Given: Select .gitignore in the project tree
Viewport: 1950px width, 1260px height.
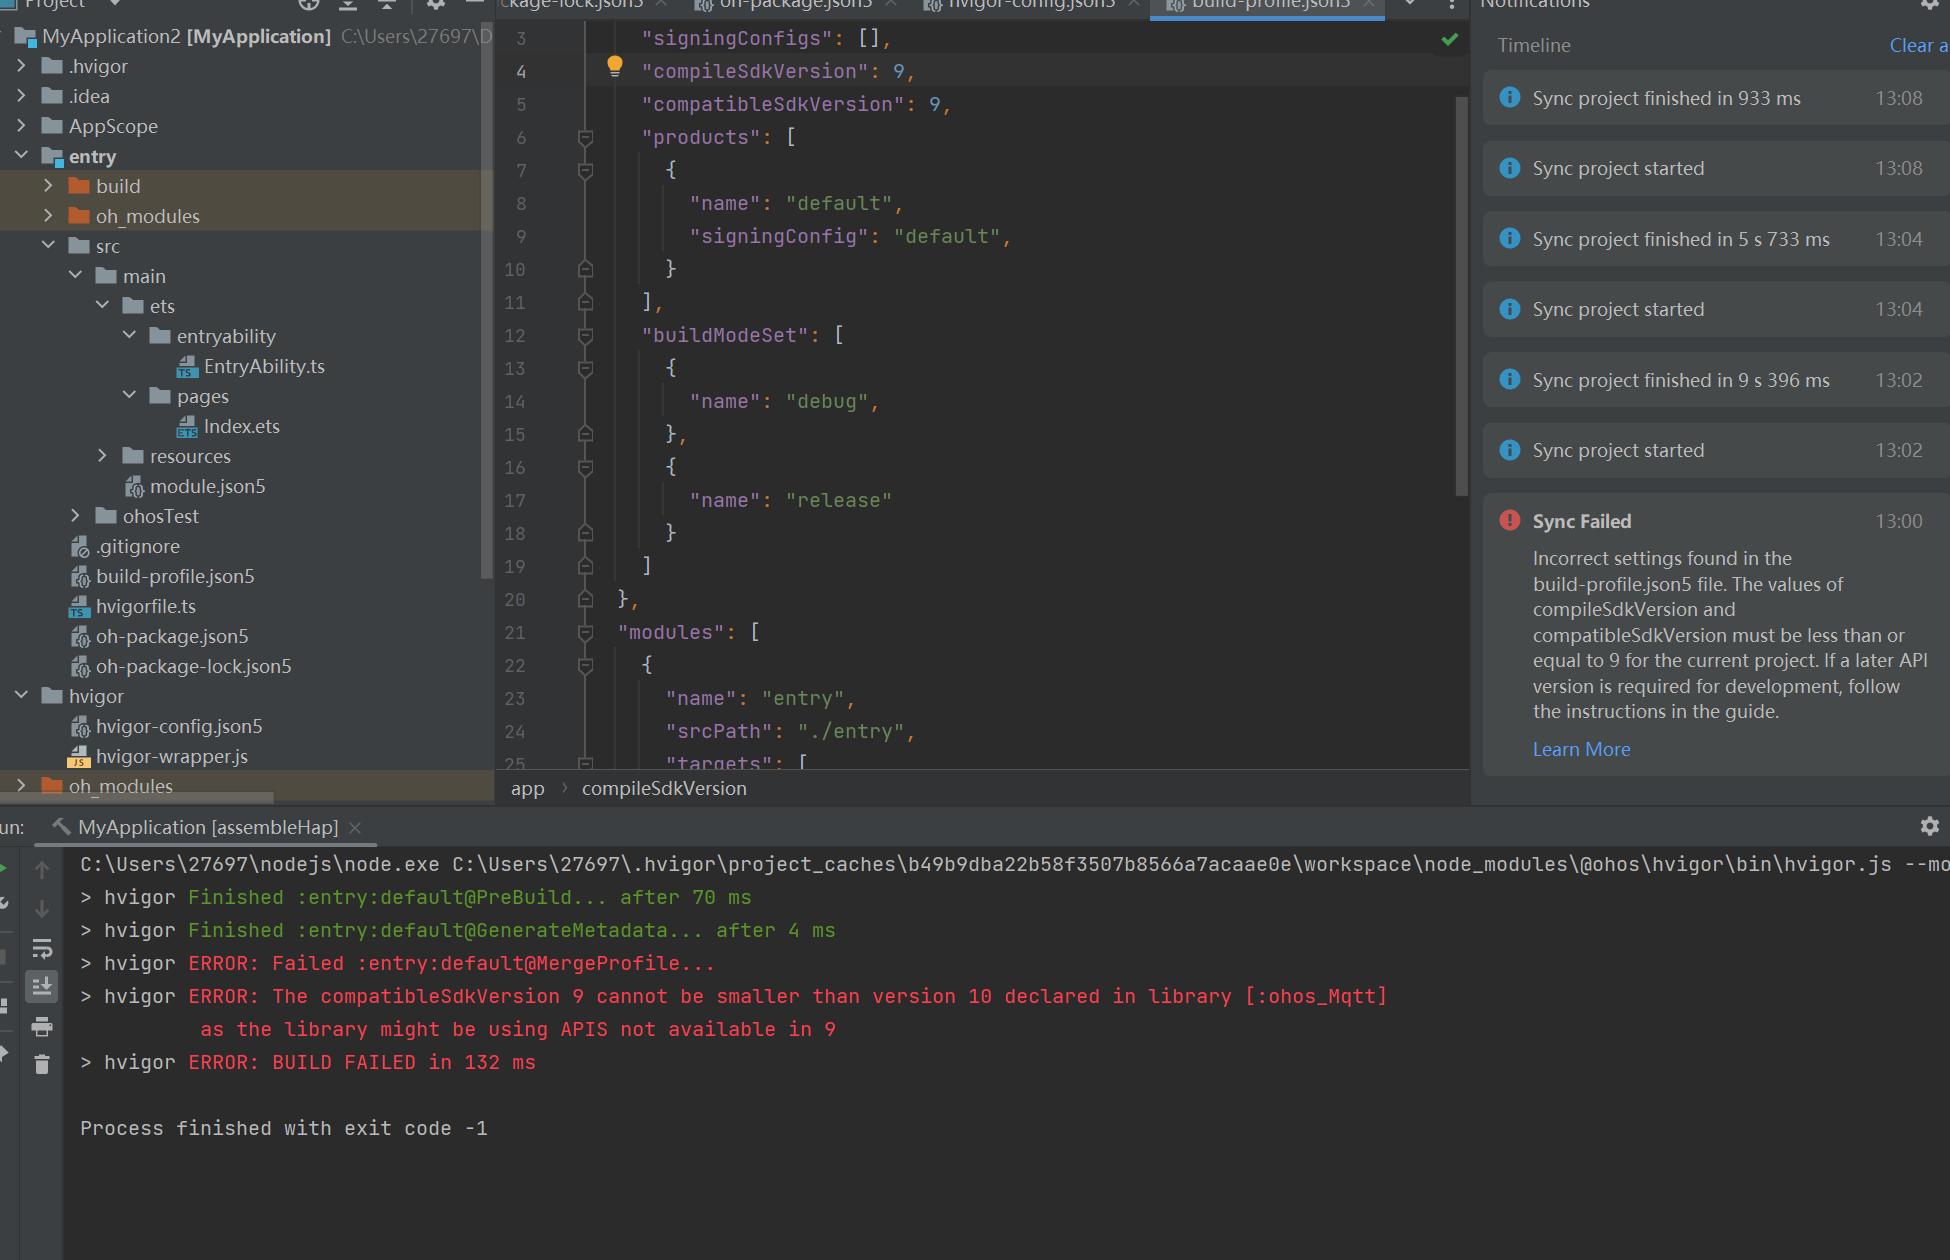Looking at the screenshot, I should coord(138,546).
